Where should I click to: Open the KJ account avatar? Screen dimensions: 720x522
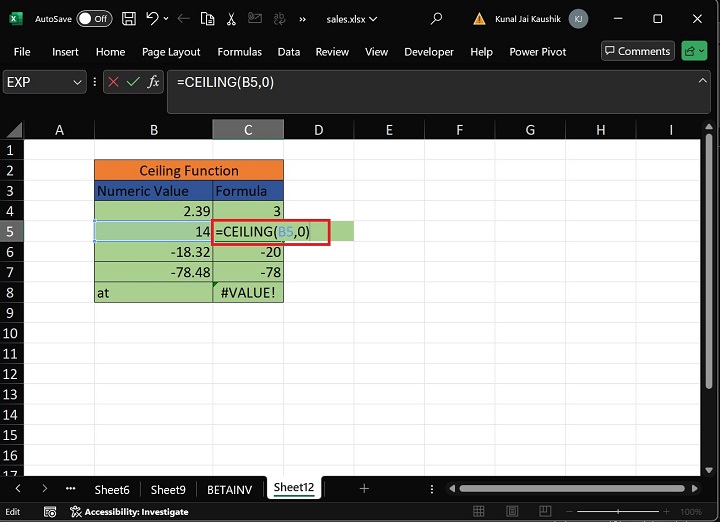tap(578, 19)
